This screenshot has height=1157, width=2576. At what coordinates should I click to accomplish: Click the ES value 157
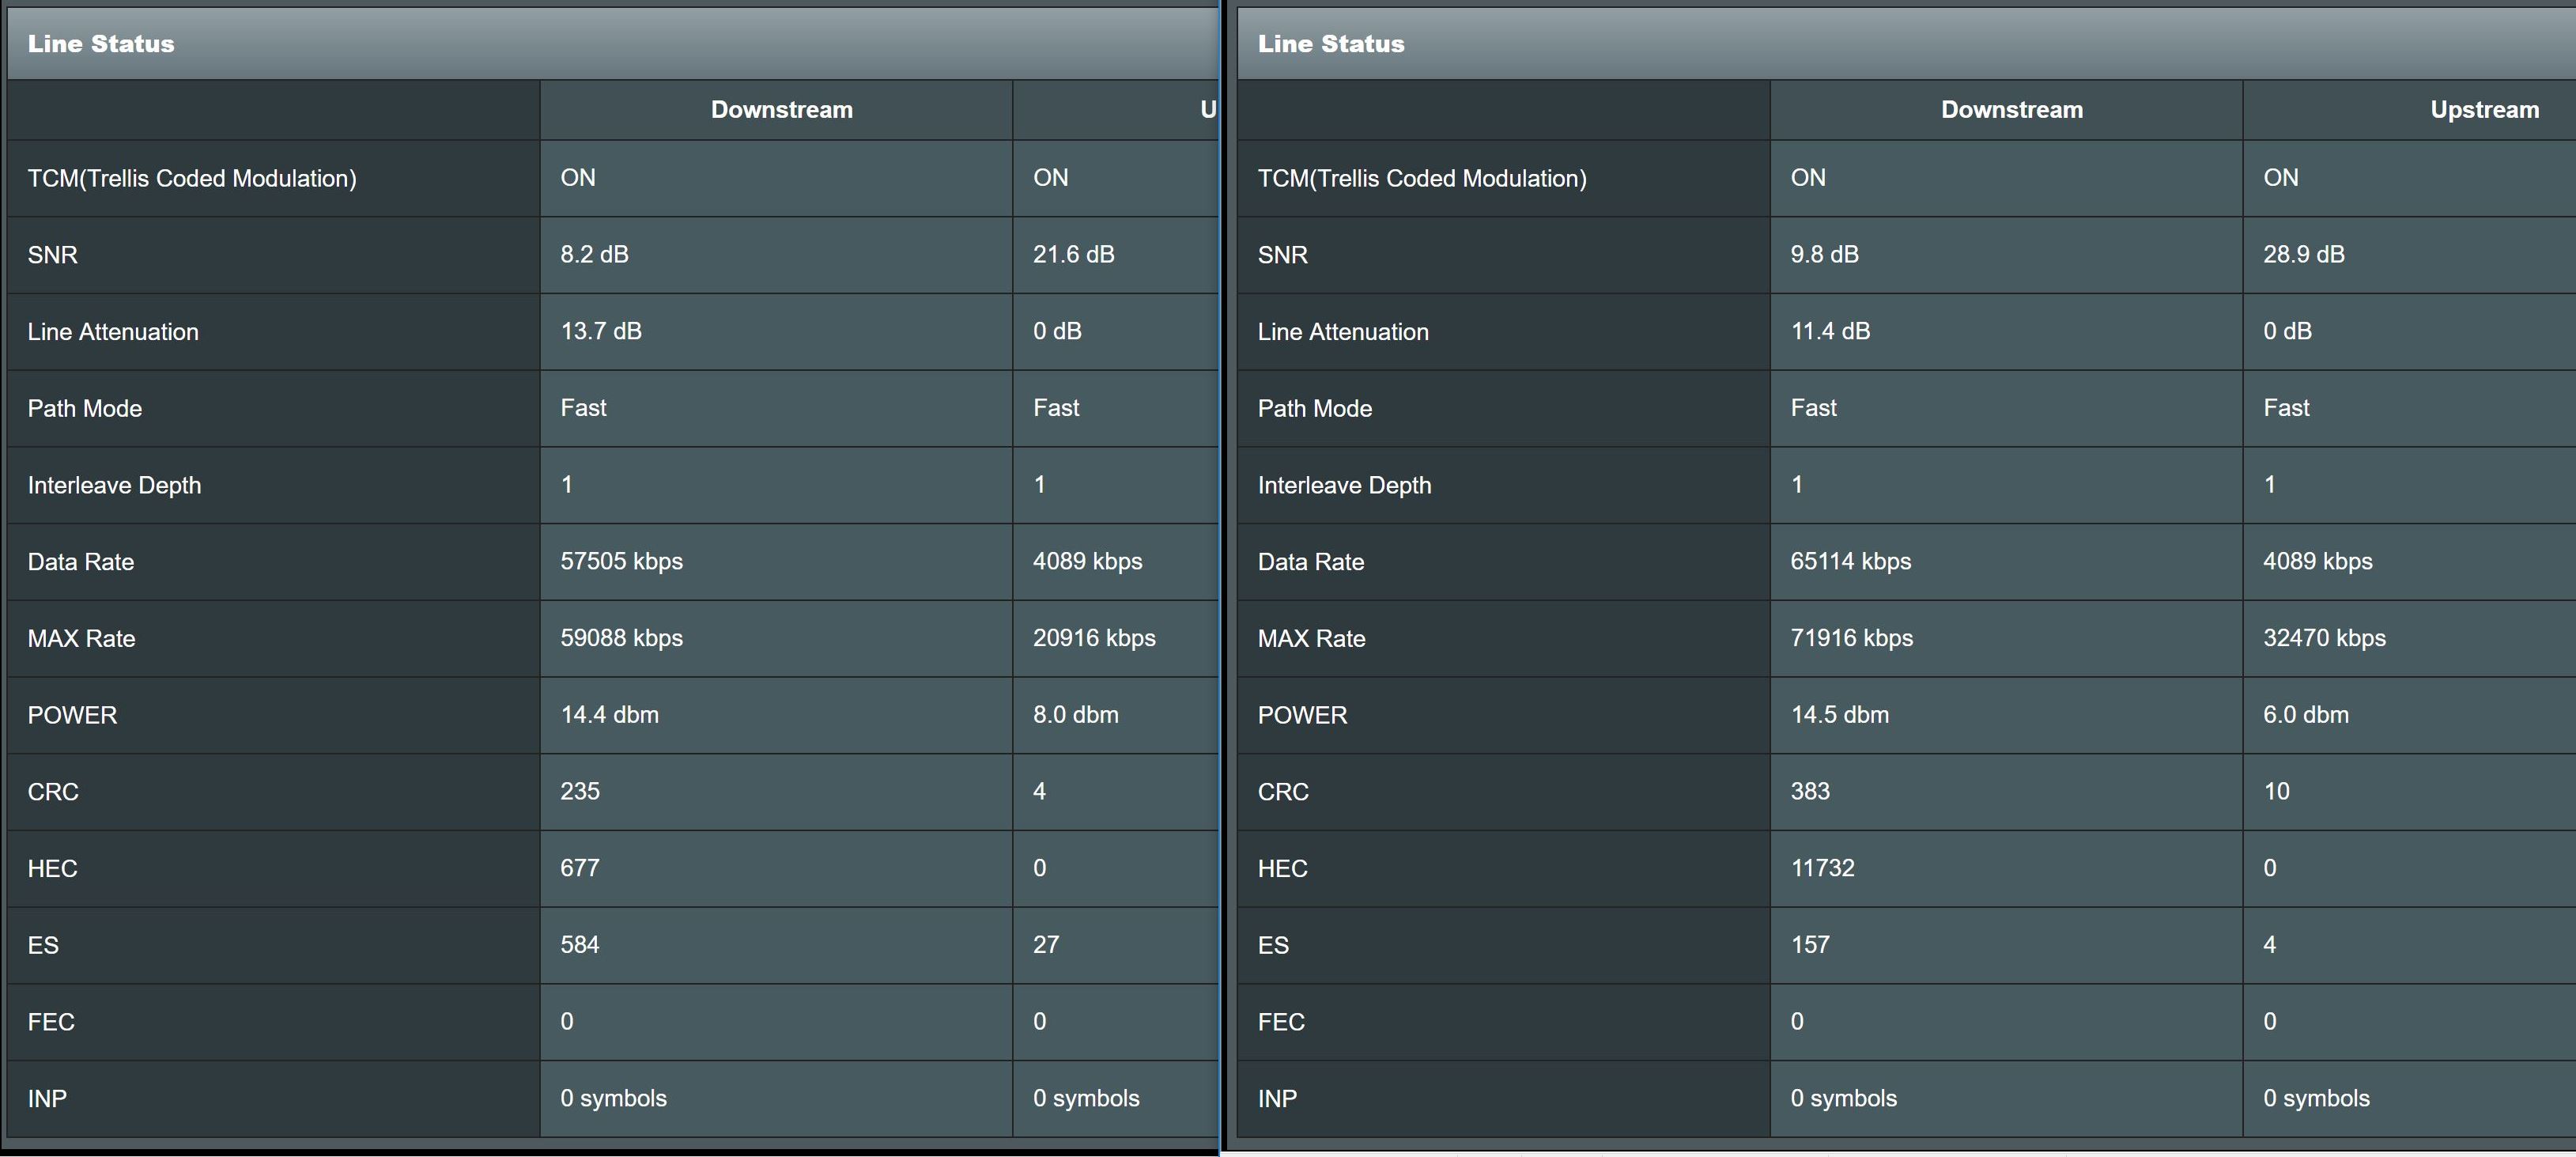point(1810,945)
